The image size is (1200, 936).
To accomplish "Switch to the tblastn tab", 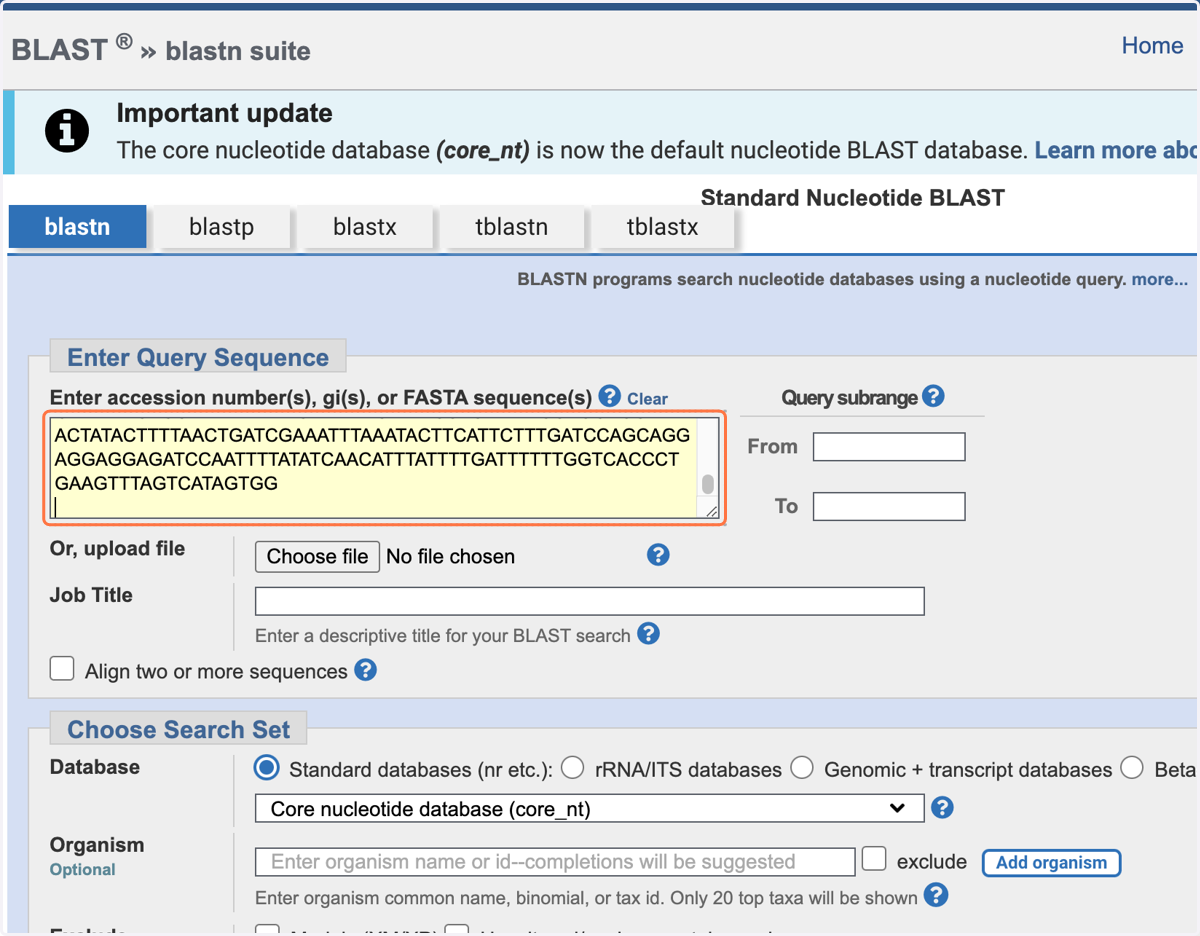I will click(x=511, y=227).
